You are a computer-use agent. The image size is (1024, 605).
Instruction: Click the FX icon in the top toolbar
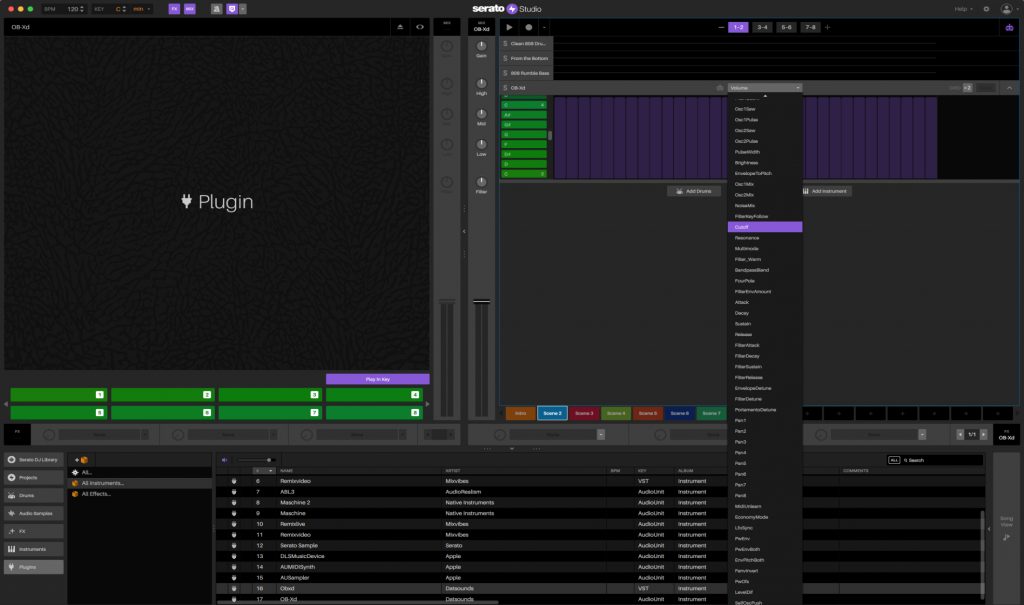pos(174,8)
